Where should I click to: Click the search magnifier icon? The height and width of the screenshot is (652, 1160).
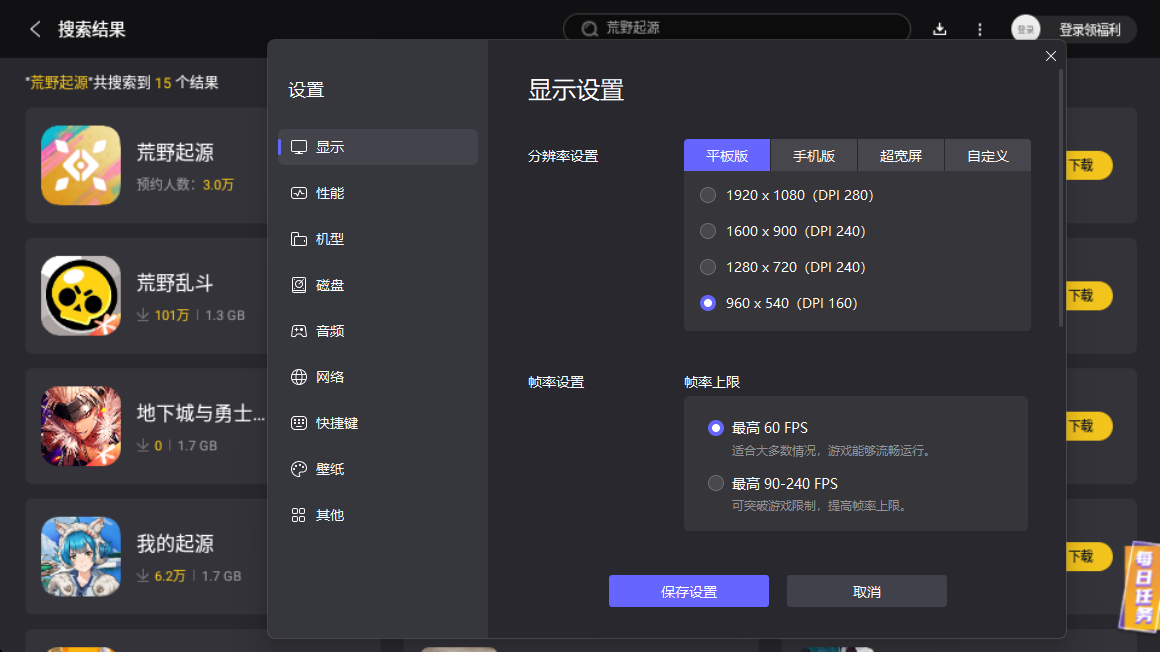tap(590, 28)
